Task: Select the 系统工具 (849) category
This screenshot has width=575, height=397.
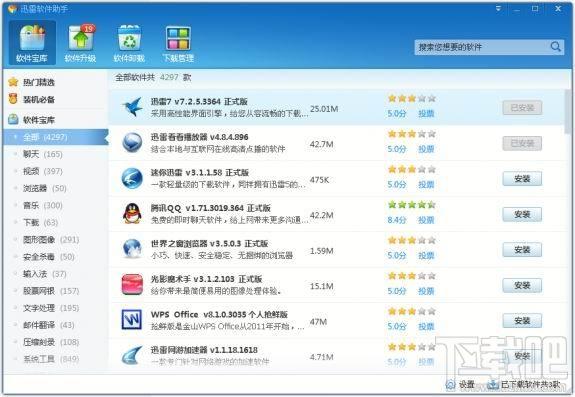Action: [x=51, y=359]
